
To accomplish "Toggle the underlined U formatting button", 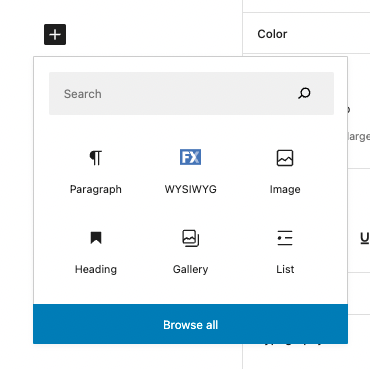I will [x=365, y=238].
